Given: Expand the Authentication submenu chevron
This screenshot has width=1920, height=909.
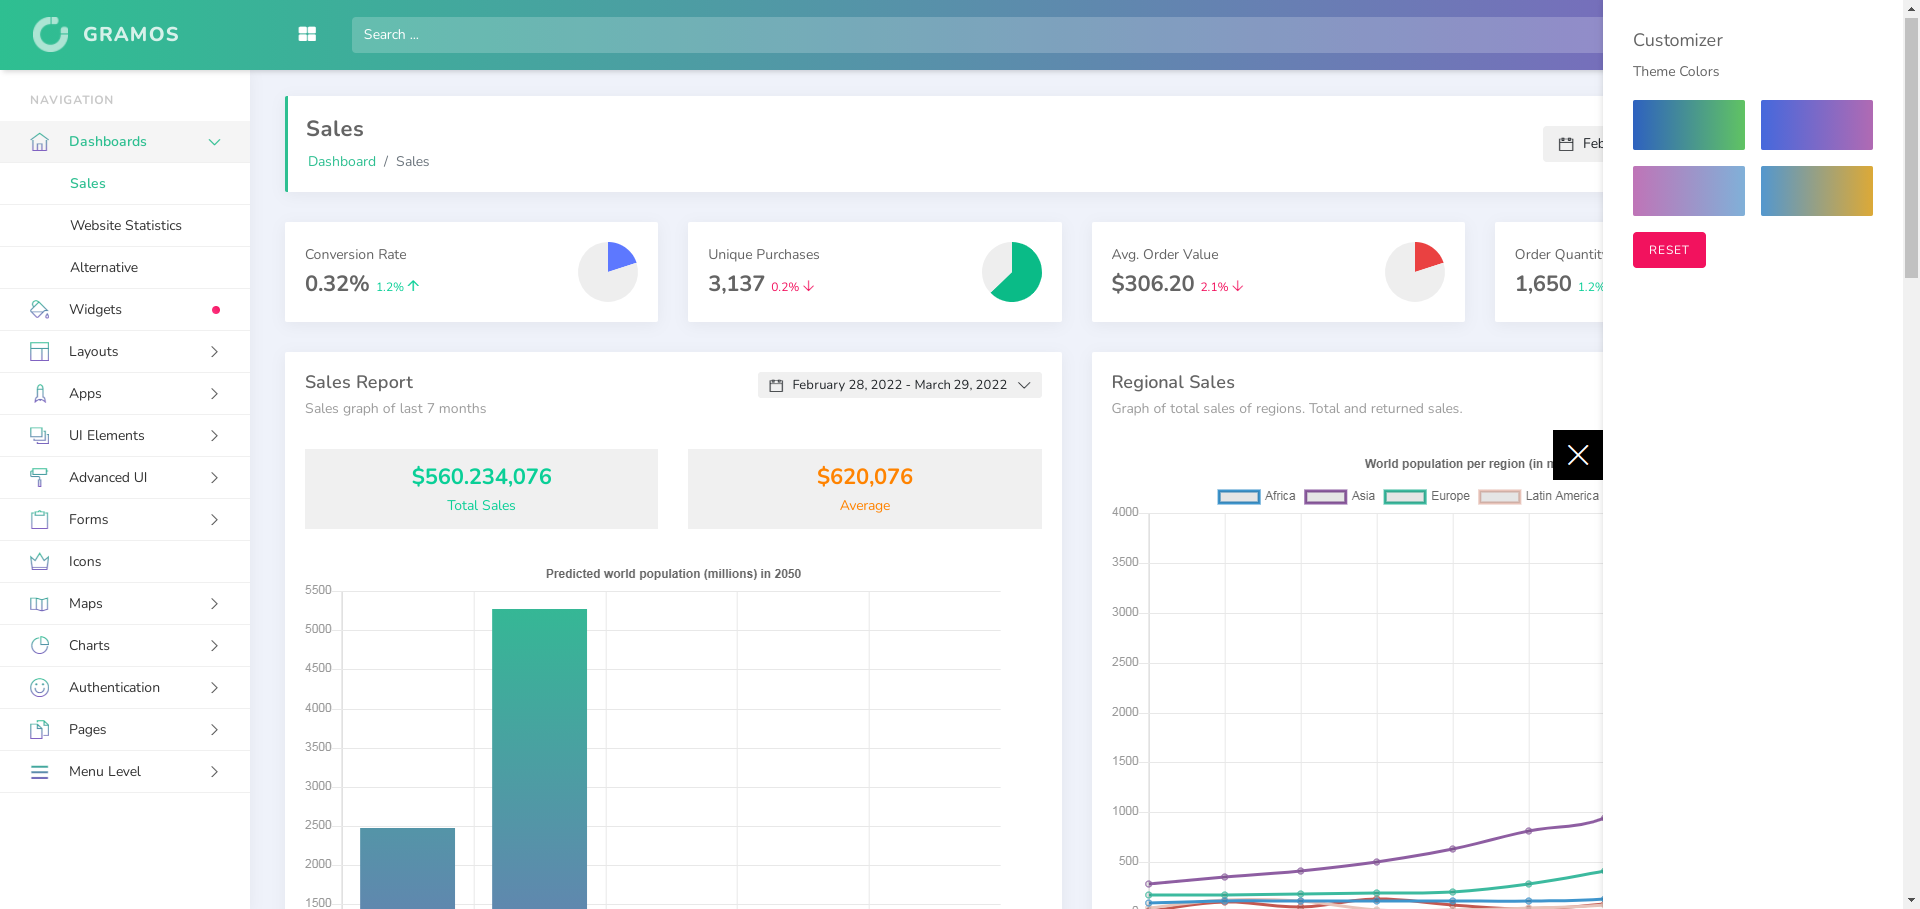Looking at the screenshot, I should [214, 688].
